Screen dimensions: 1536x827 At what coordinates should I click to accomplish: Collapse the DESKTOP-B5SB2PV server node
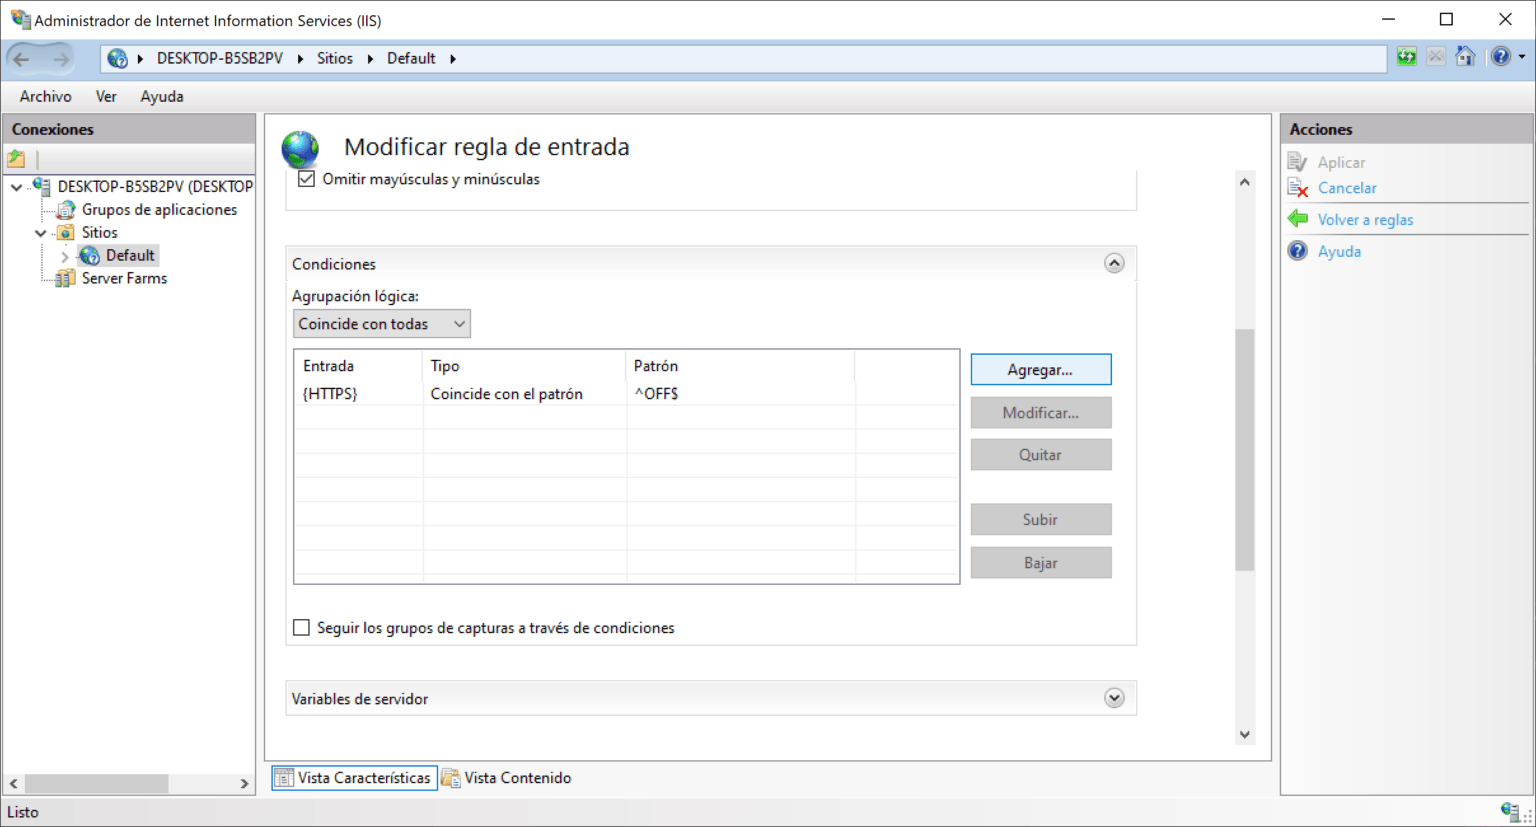16,187
